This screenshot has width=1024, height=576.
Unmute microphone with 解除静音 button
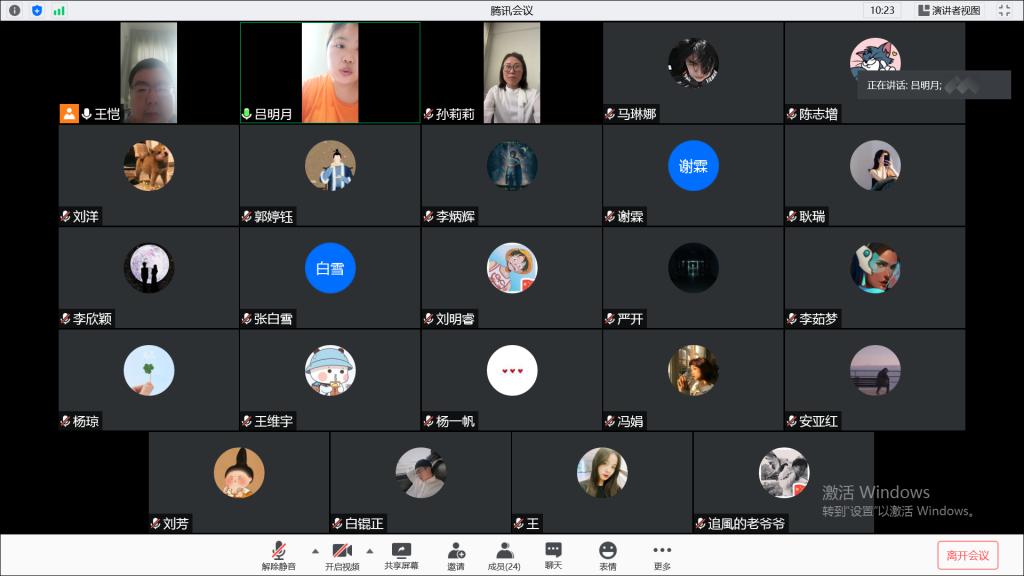point(279,554)
